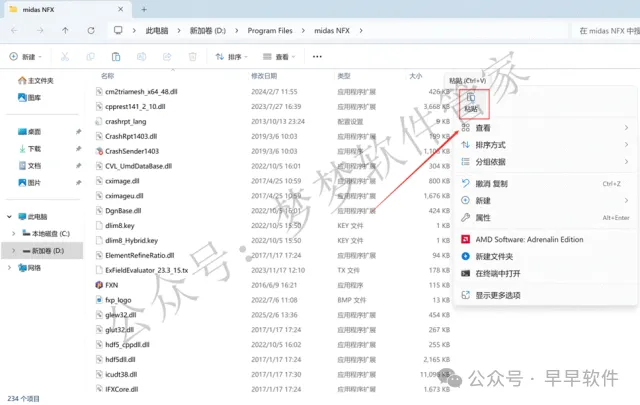Click Program Files in the breadcrumb

point(270,31)
